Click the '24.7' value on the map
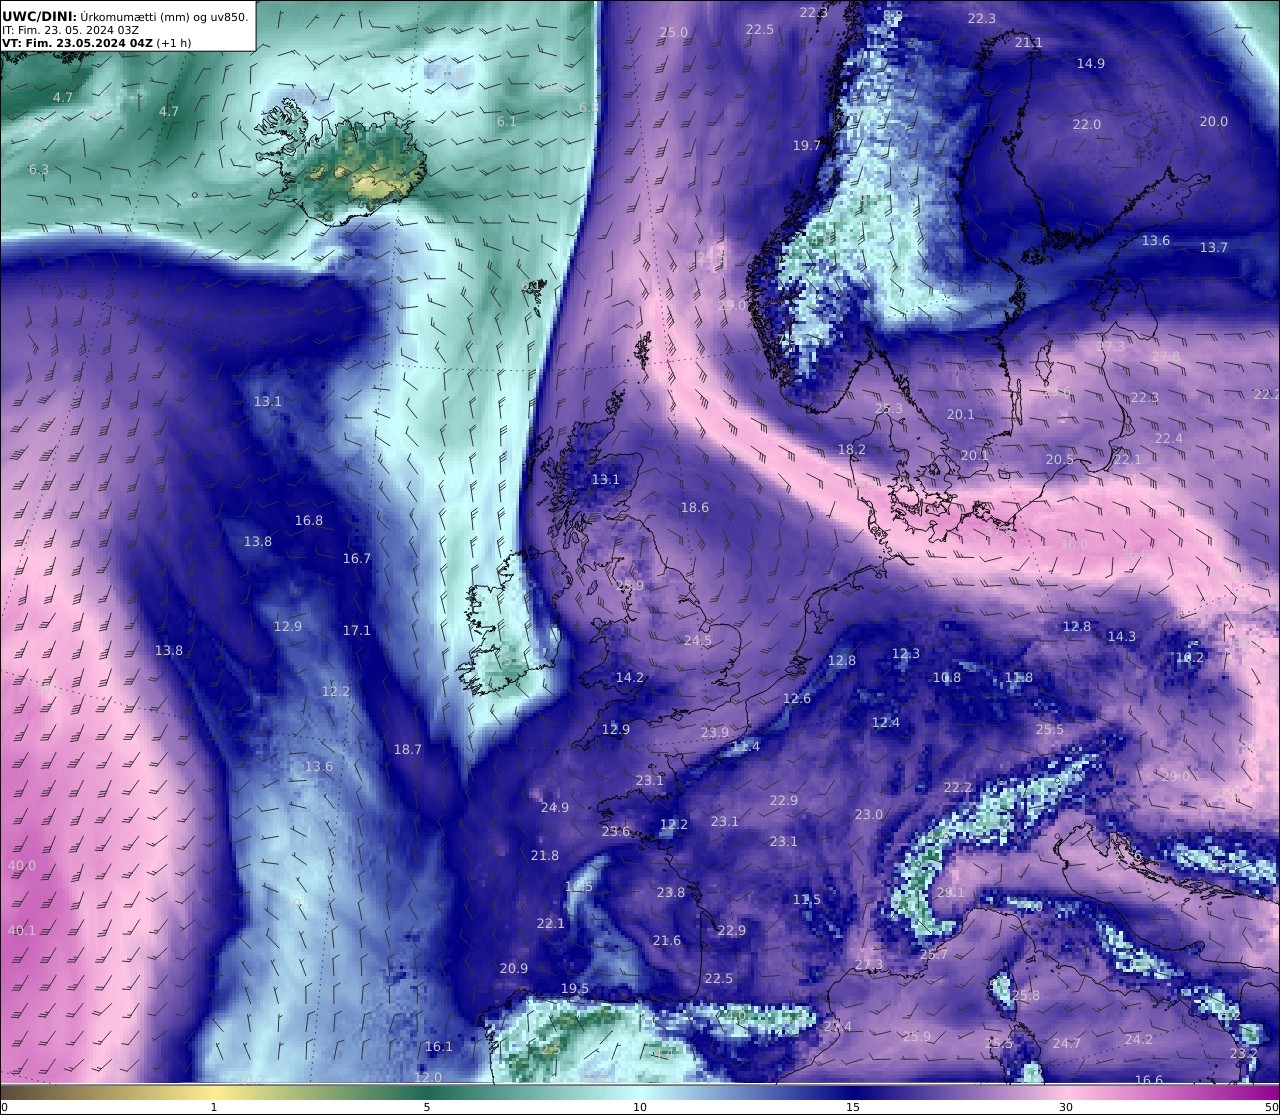1280x1115 pixels. tap(1066, 1044)
